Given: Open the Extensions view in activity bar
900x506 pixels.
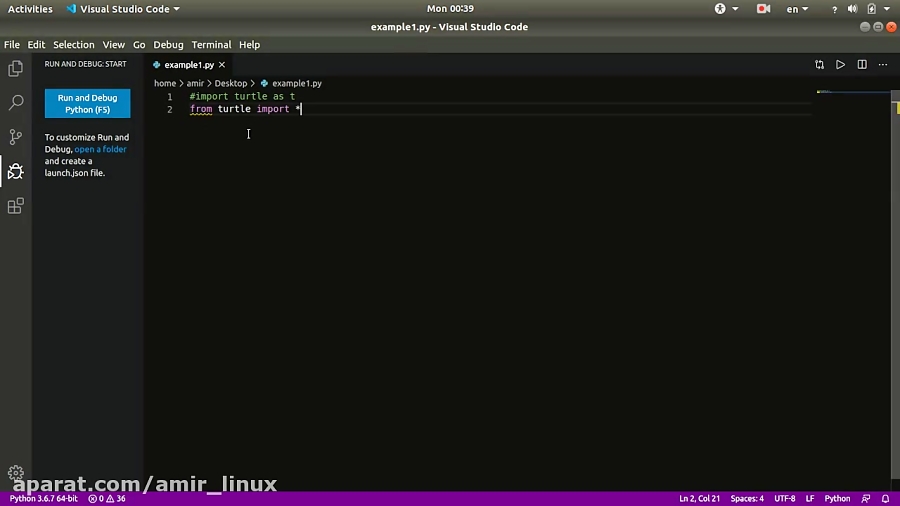Looking at the screenshot, I should coord(15,206).
